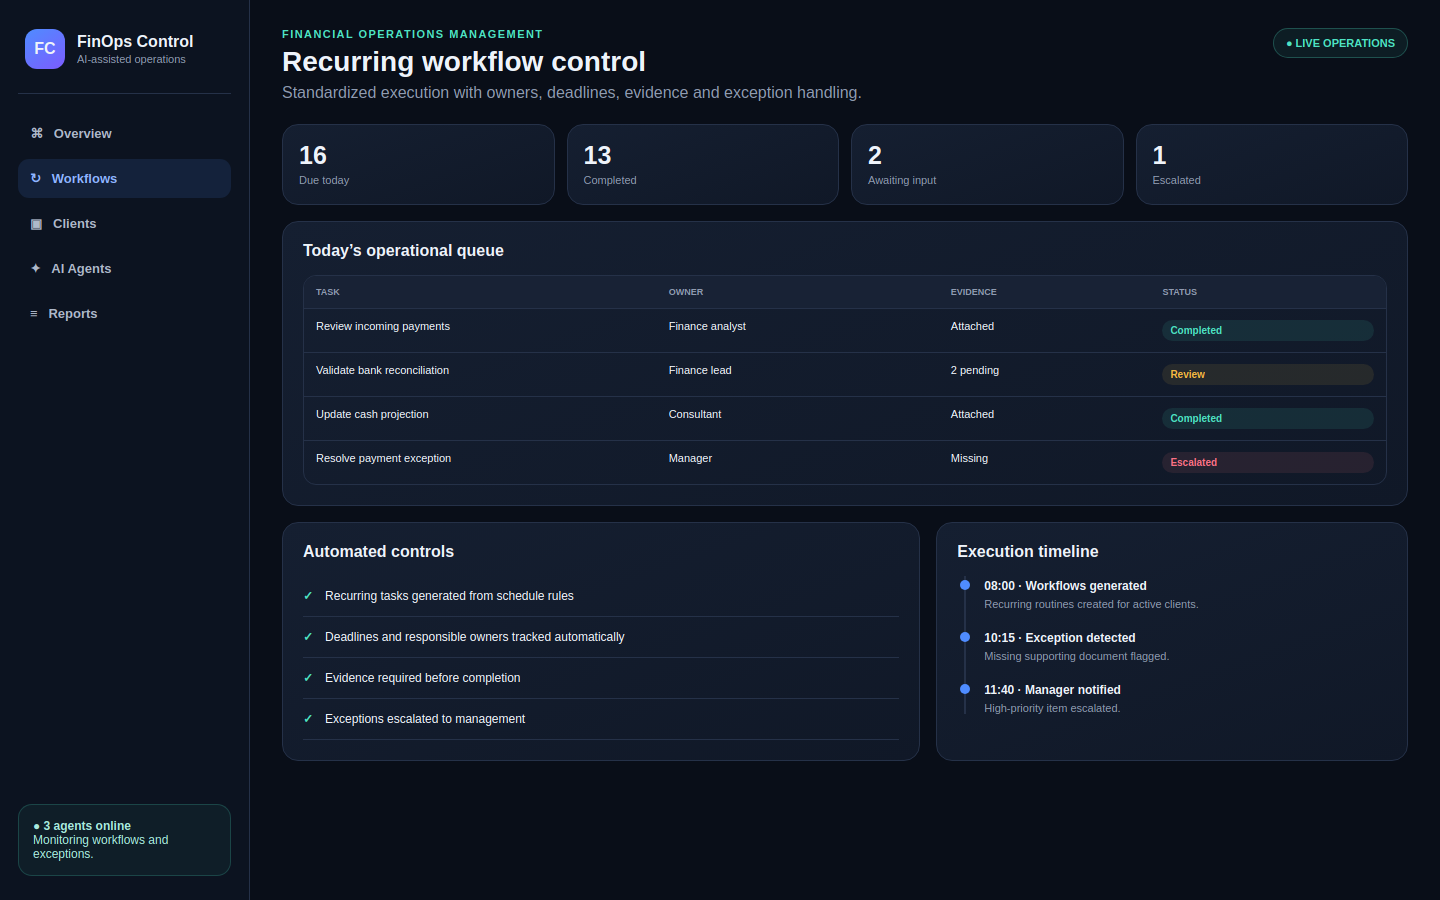1440x900 pixels.
Task: Click the Missing evidence cell
Action: click(969, 458)
